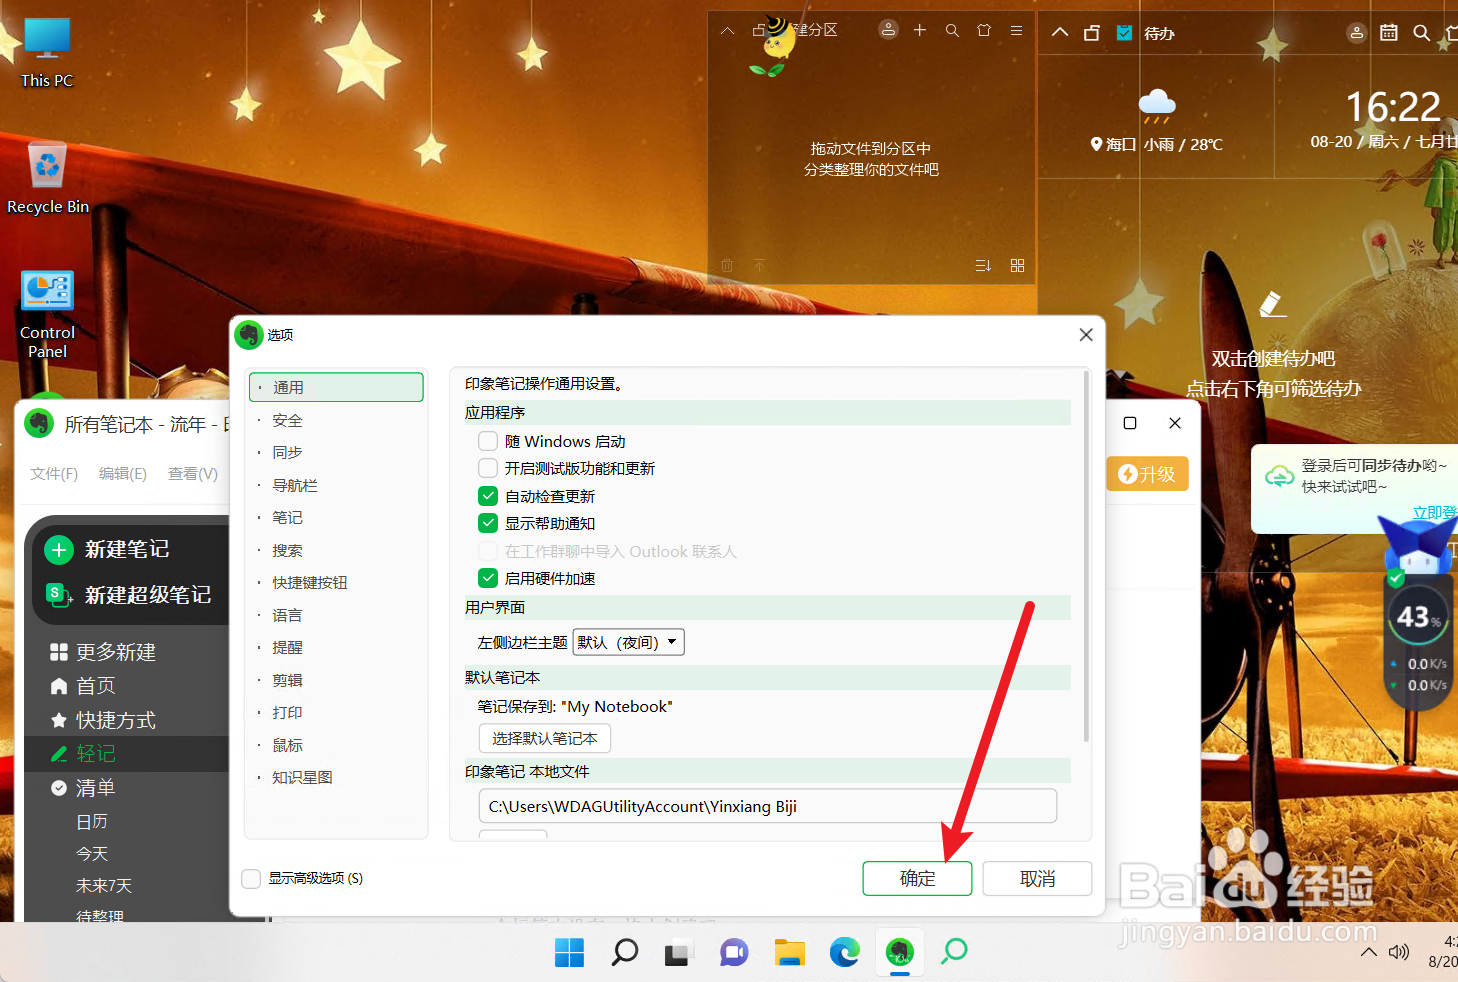The height and width of the screenshot is (982, 1458).
Task: Uncheck 显示帮助通知 checkbox
Action: coord(488,523)
